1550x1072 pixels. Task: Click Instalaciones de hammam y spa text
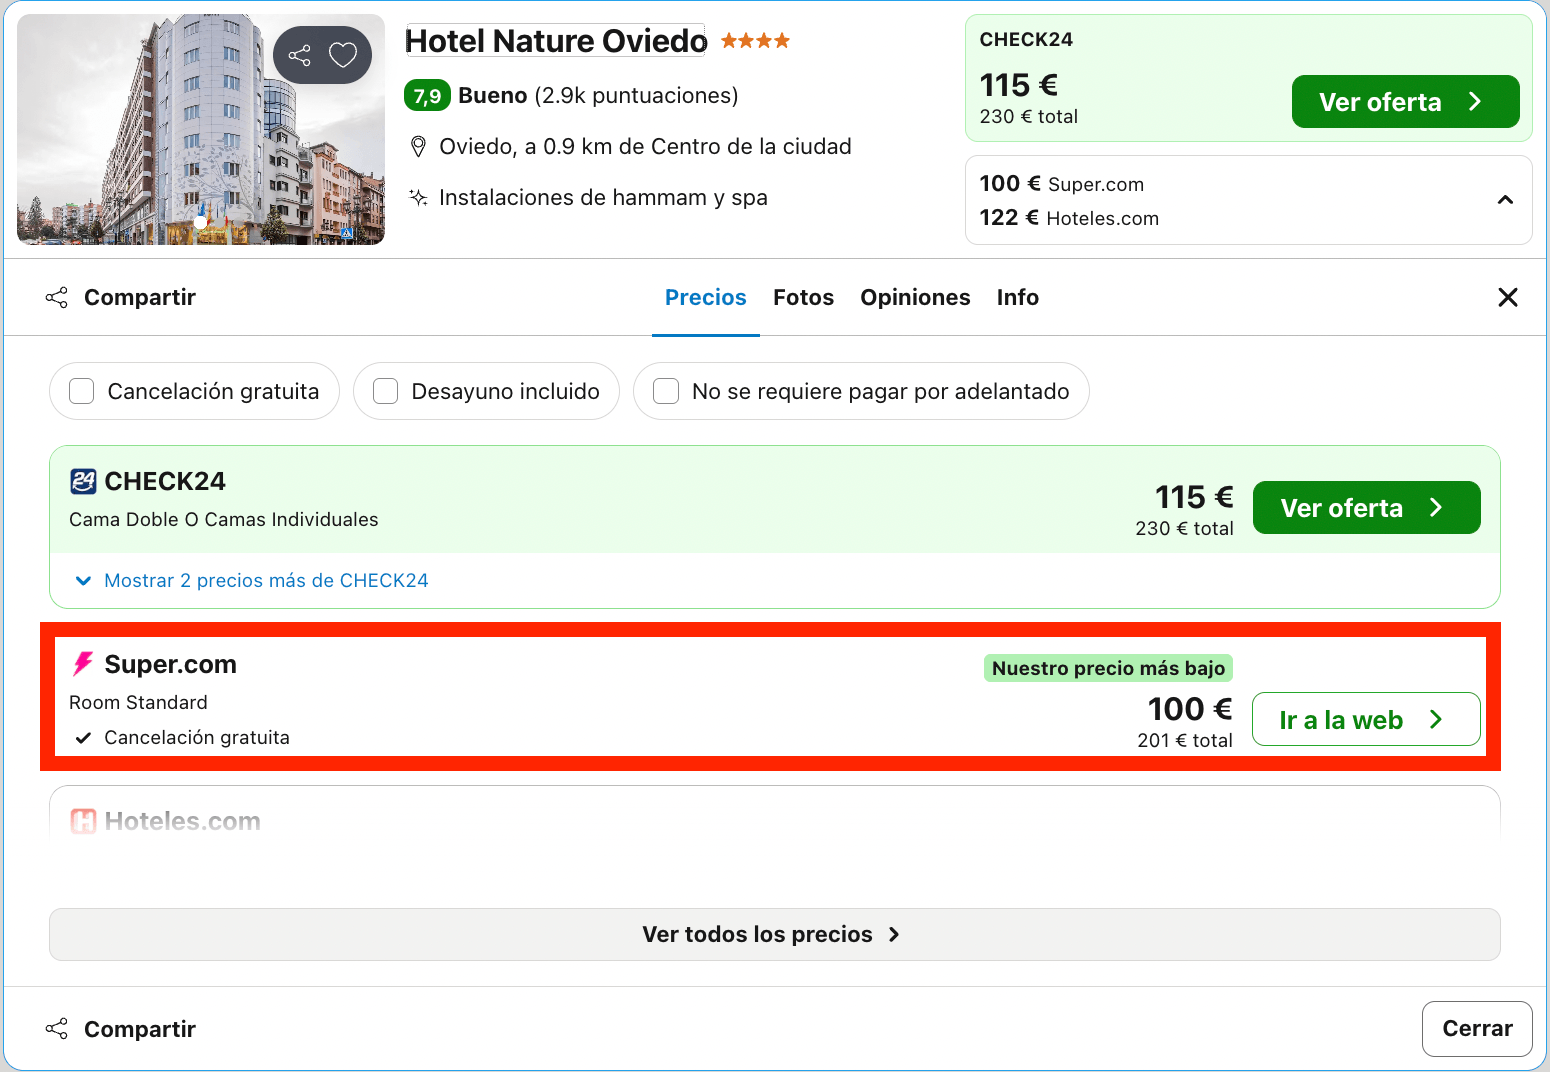tap(604, 198)
